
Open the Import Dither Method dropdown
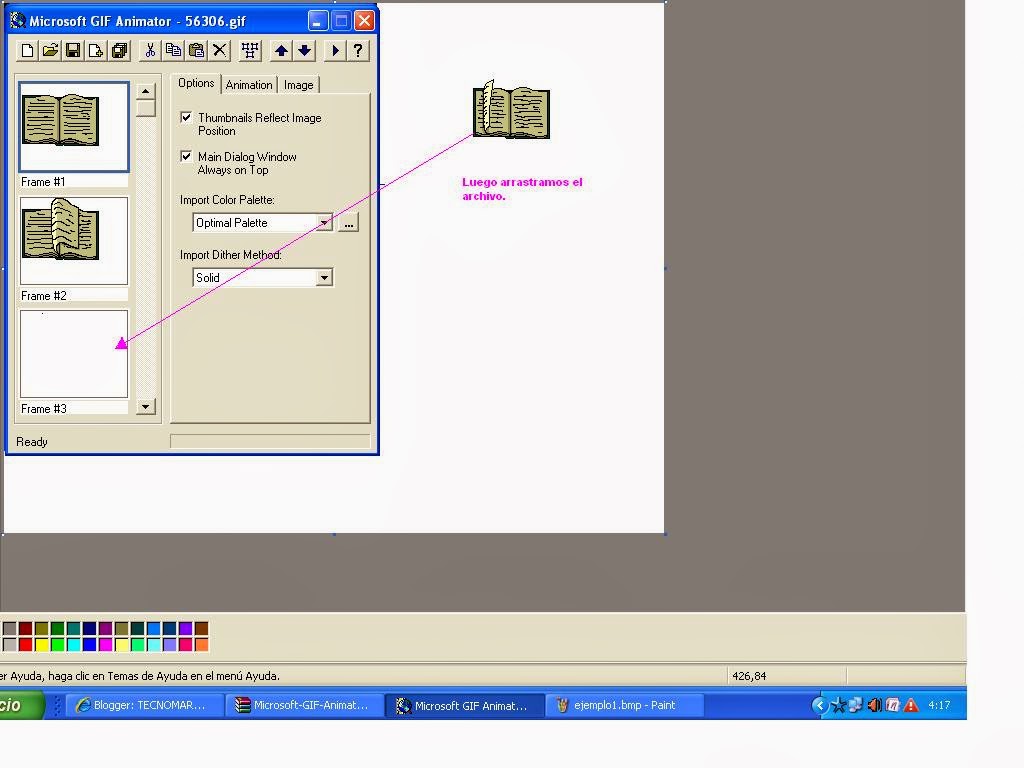click(324, 278)
